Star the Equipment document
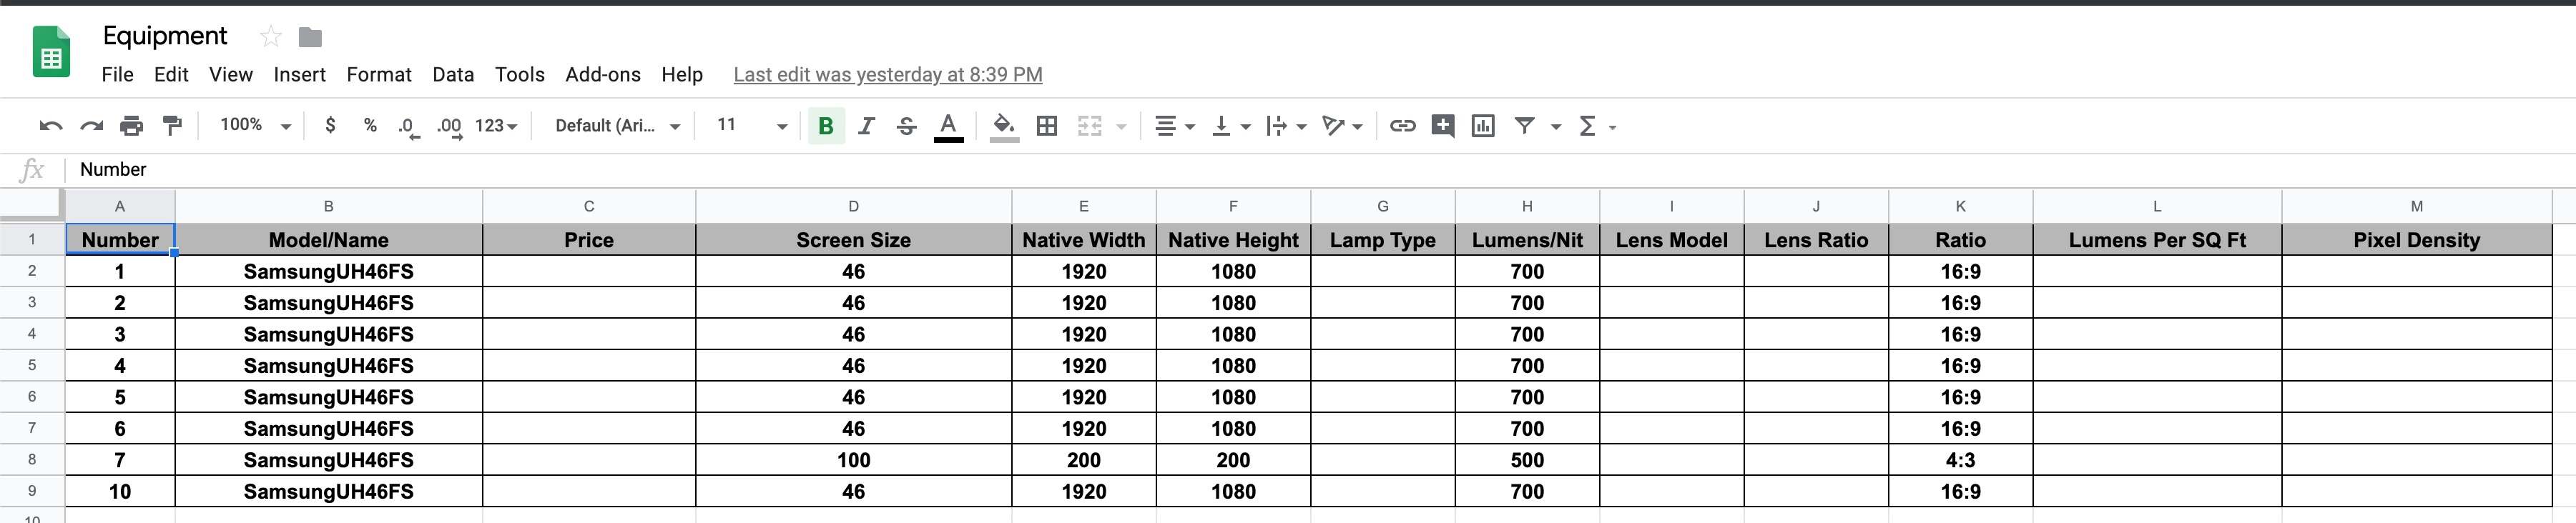Image resolution: width=2576 pixels, height=523 pixels. [270, 37]
